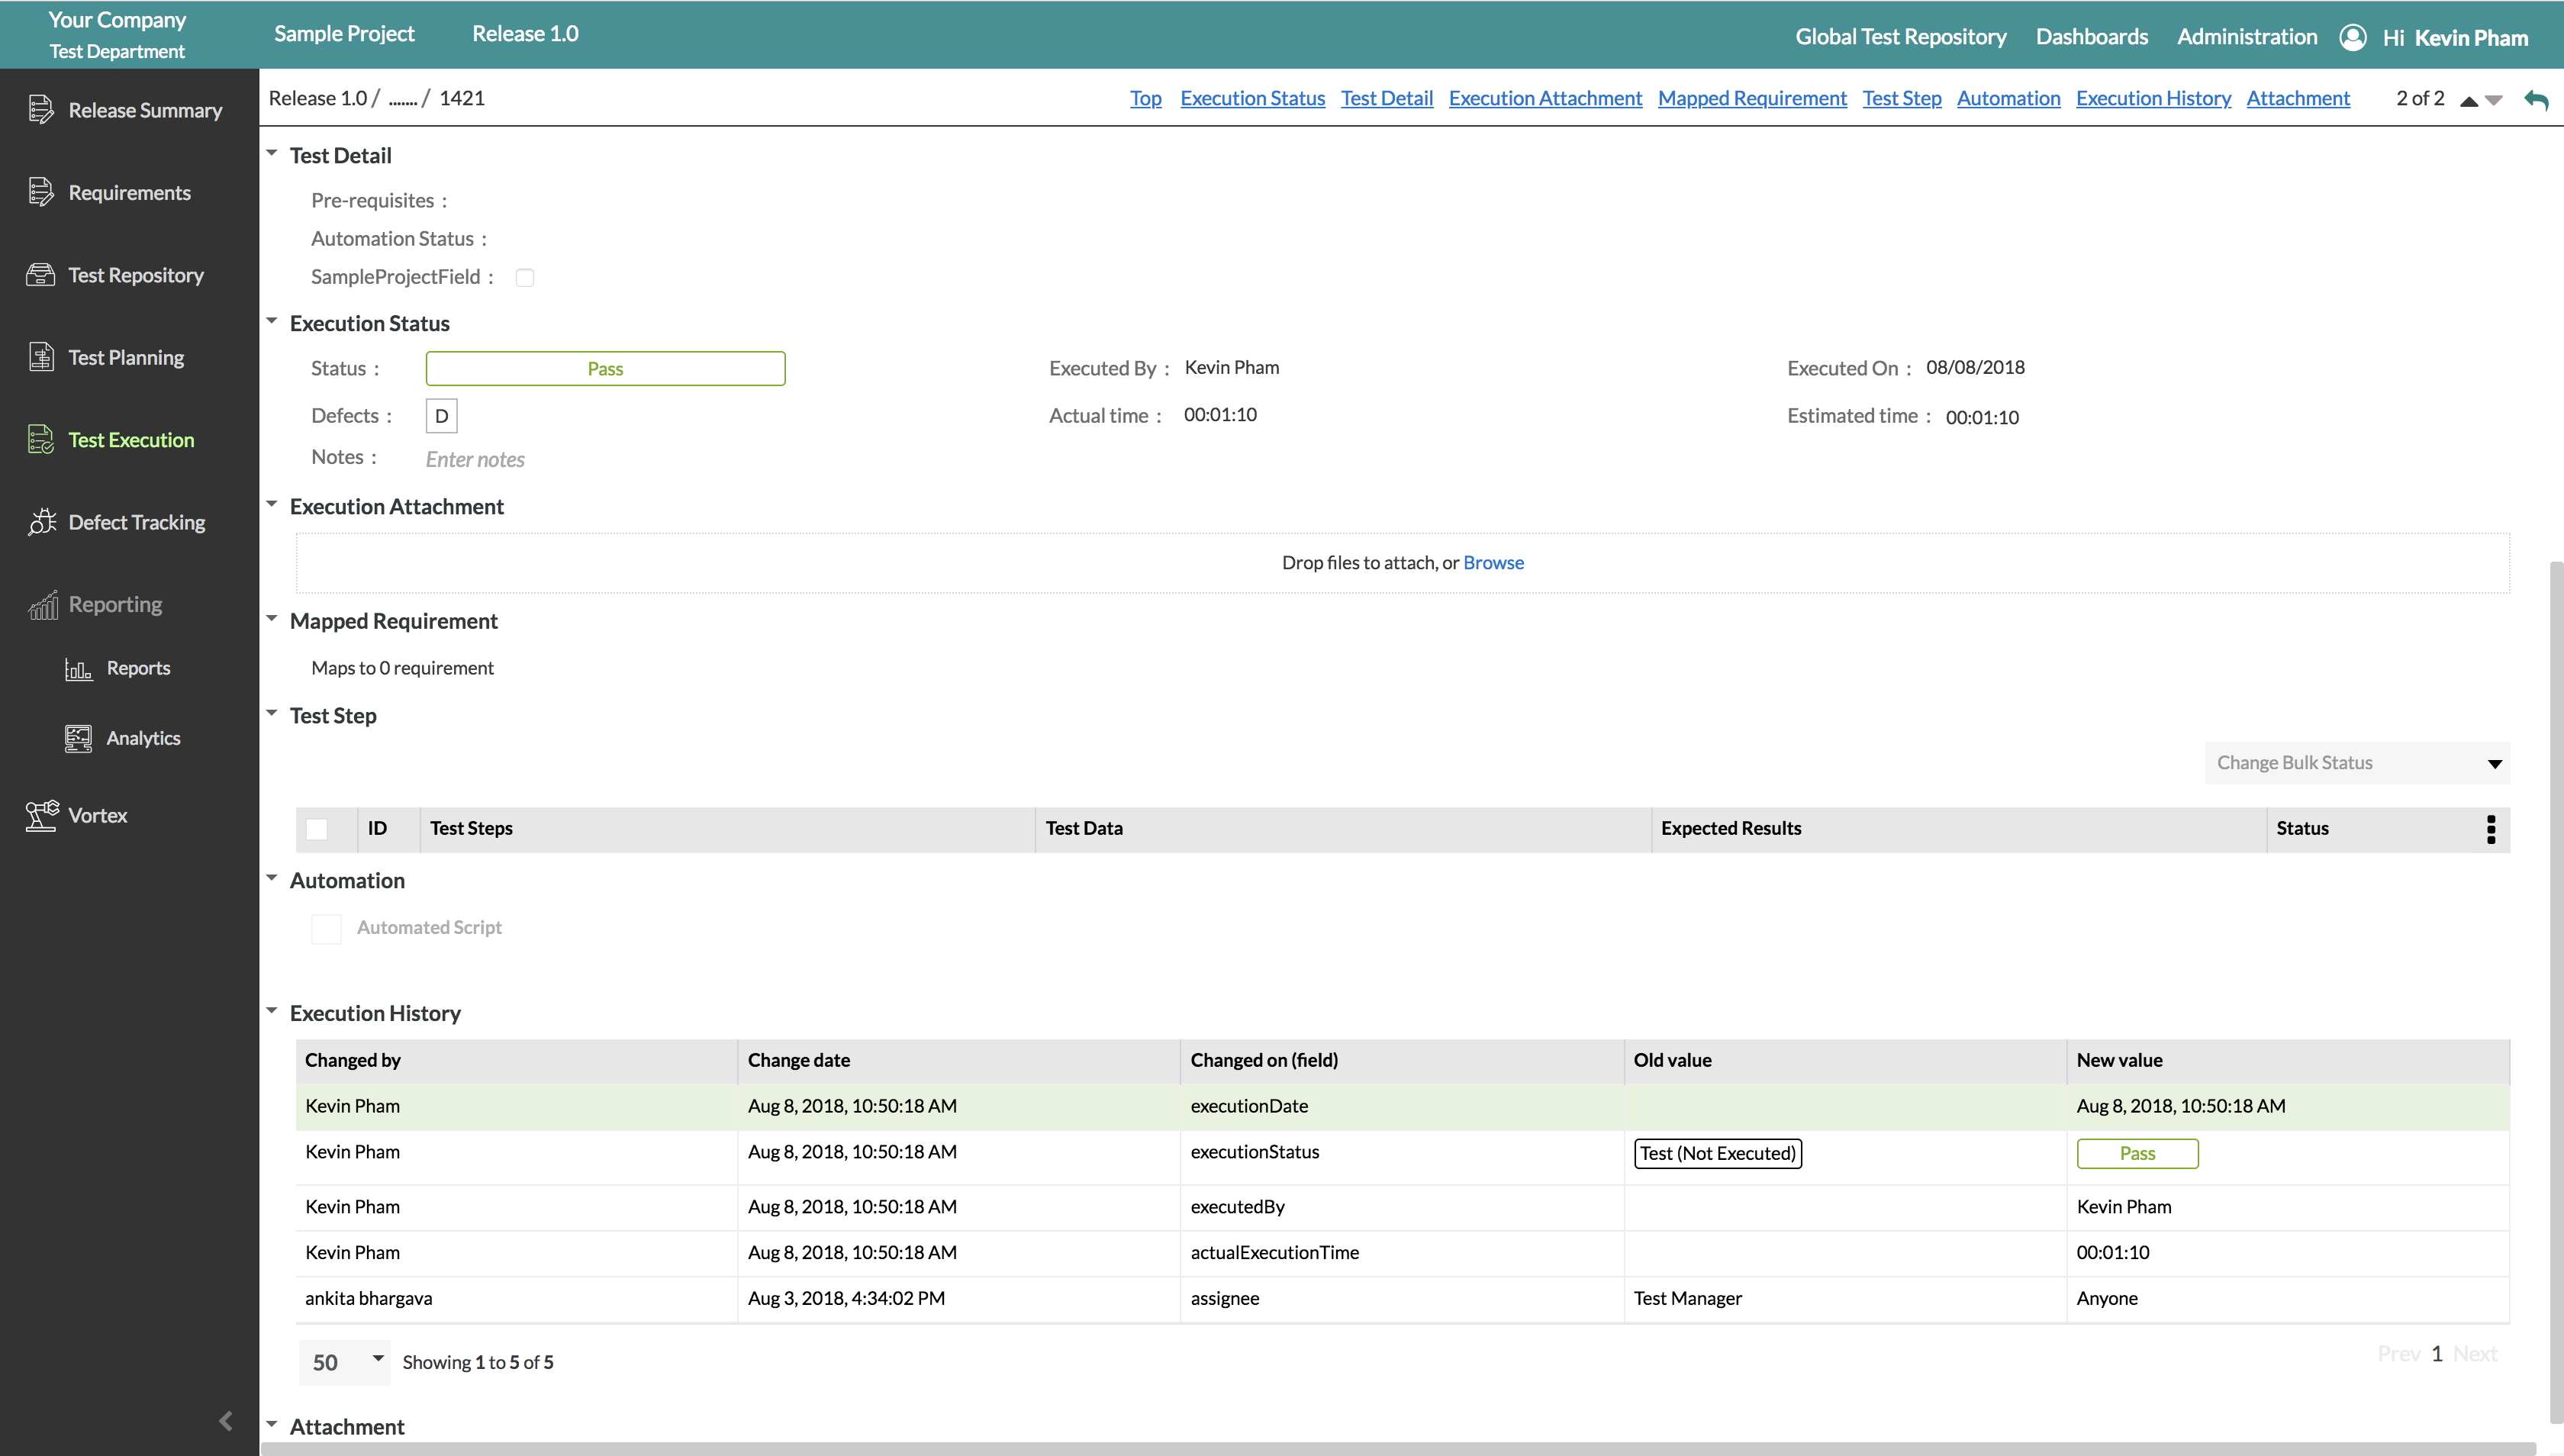Check the select-all test steps checkbox
Image resolution: width=2564 pixels, height=1456 pixels.
tap(317, 829)
